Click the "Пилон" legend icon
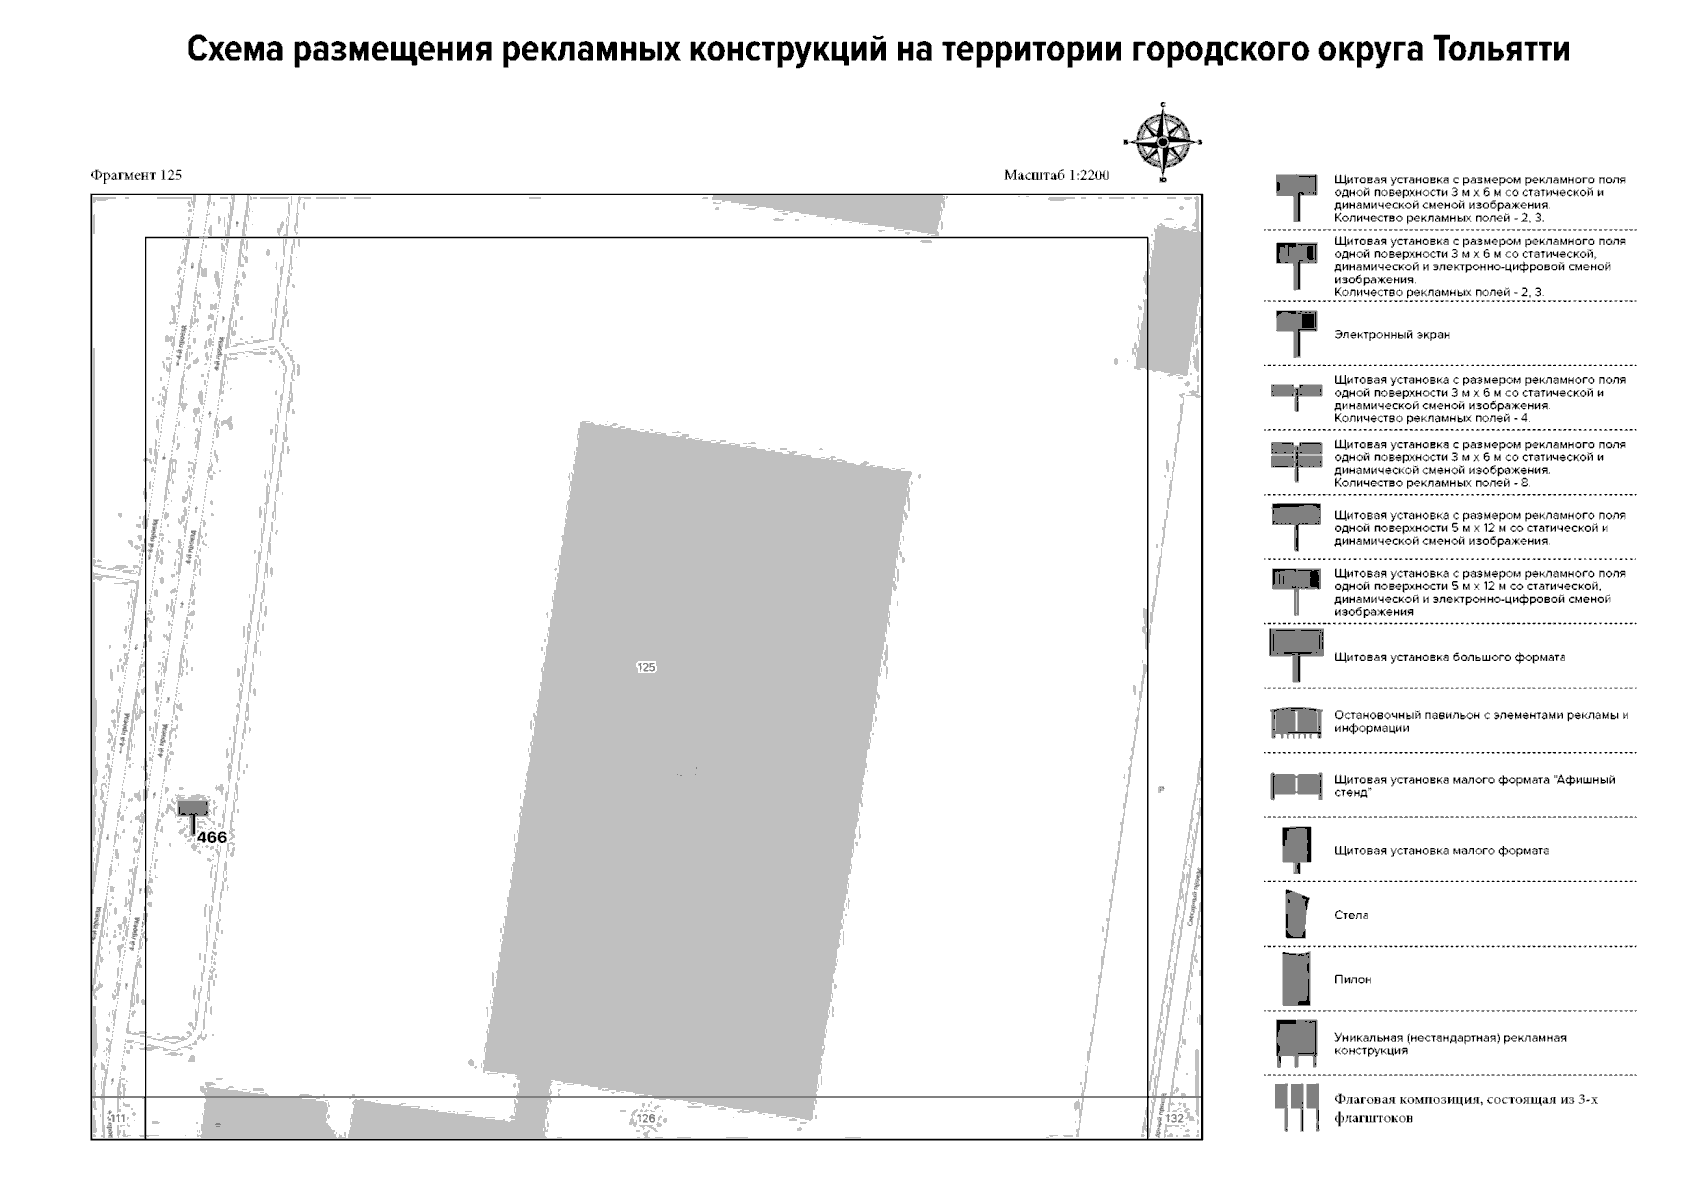This screenshot has width=1697, height=1200. tap(1294, 980)
